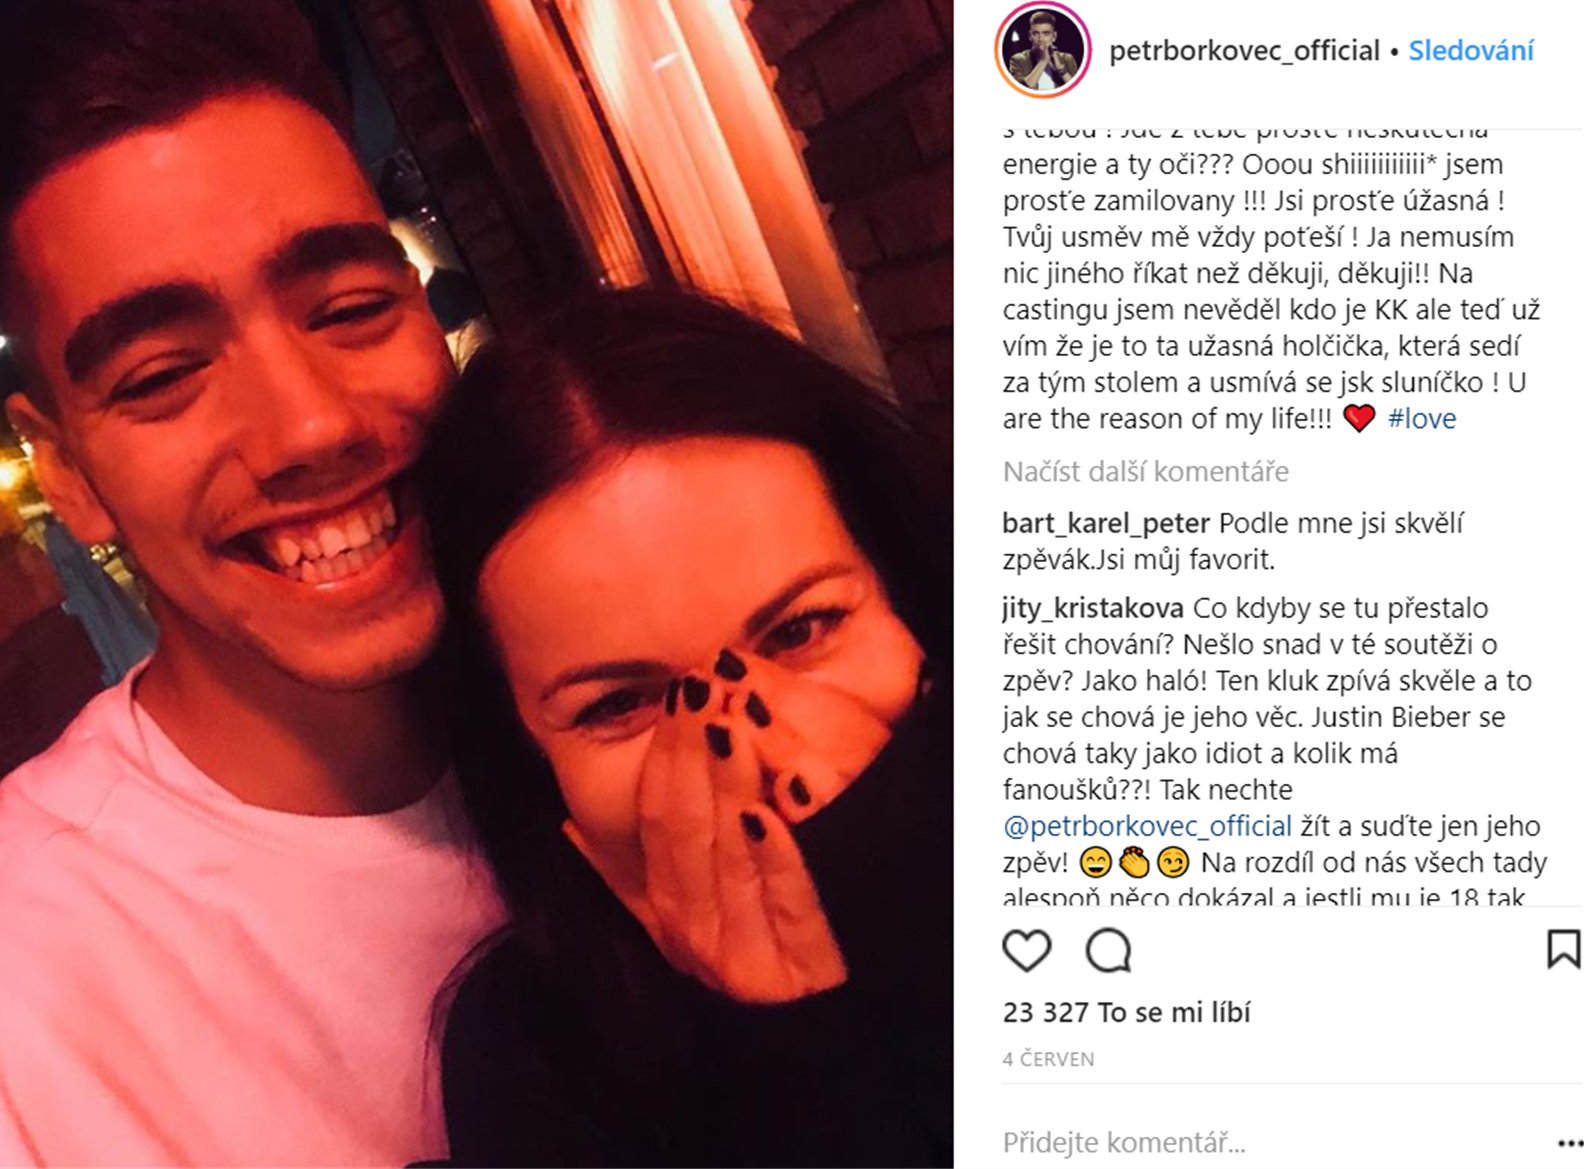Click the smiling emoji in jity_kristakova comment
The width and height of the screenshot is (1584, 1169).
[1096, 862]
